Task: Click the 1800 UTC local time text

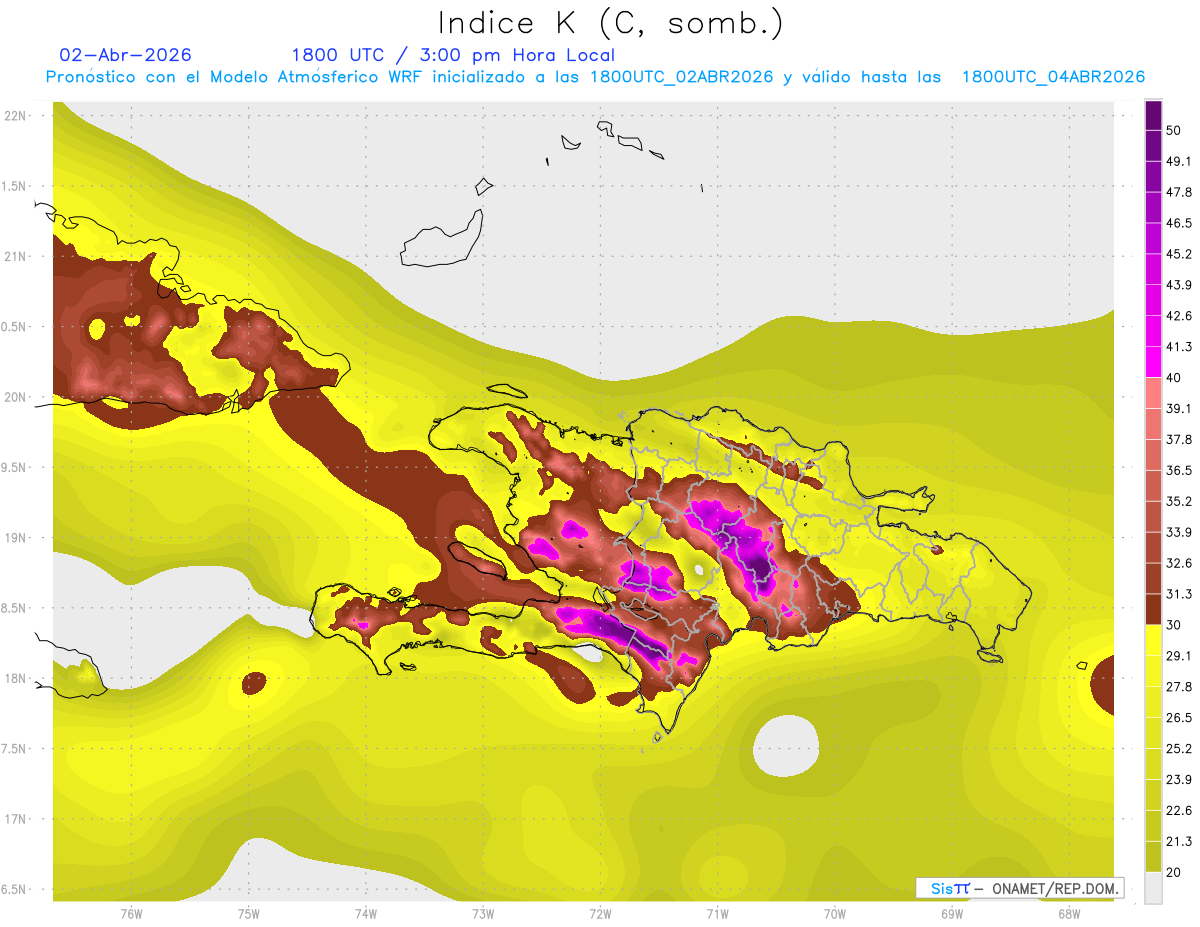Action: pyautogui.click(x=453, y=55)
